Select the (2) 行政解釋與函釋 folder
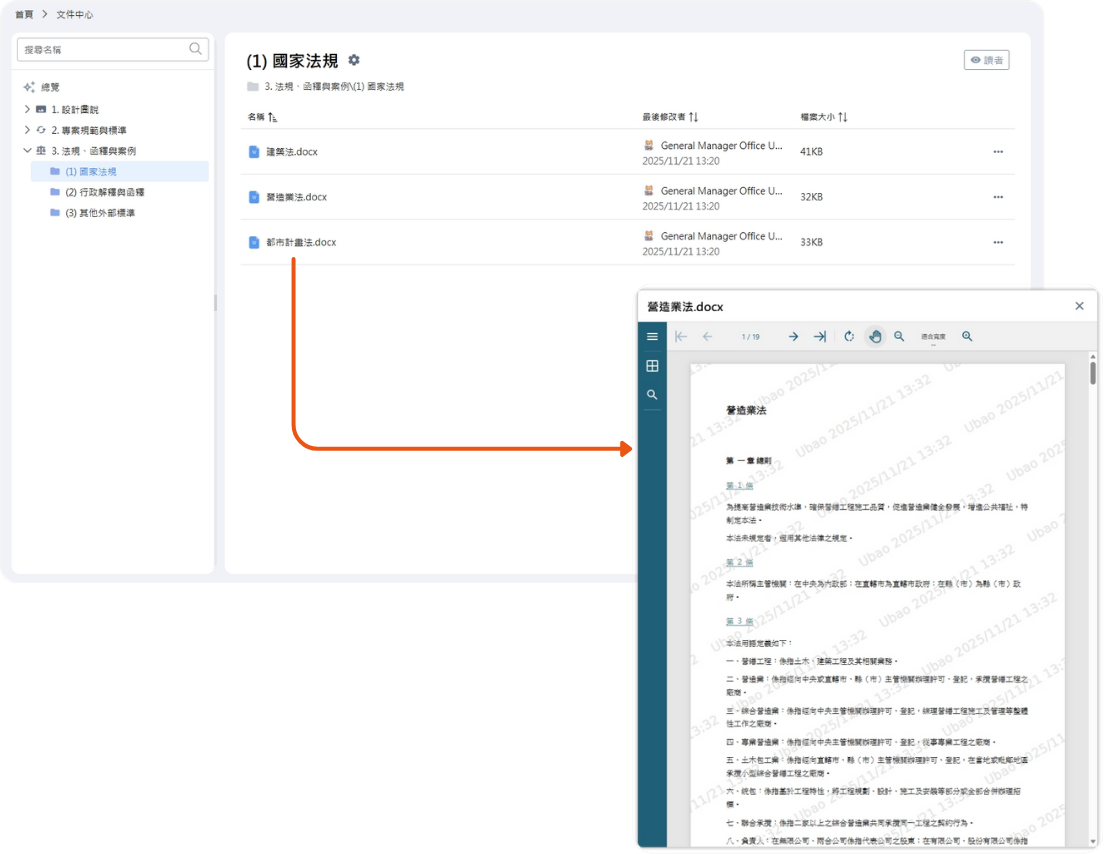The width and height of the screenshot is (1104, 854). point(104,192)
